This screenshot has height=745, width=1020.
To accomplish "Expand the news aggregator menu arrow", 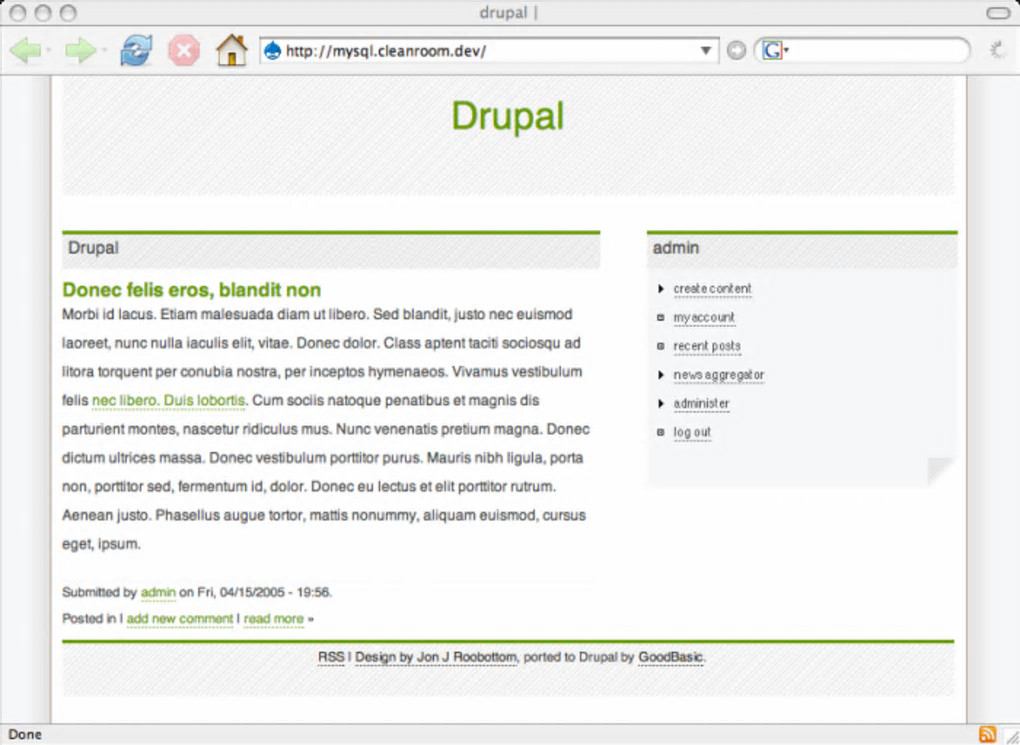I will point(660,375).
